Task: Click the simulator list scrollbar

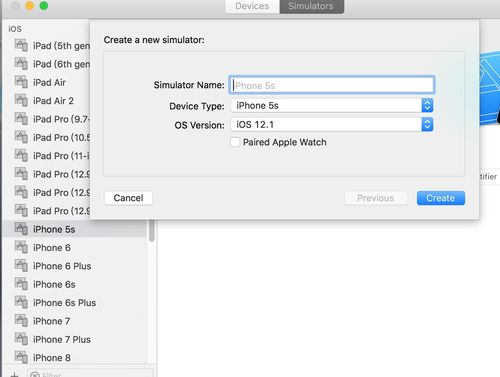Action: pyautogui.click(x=152, y=231)
